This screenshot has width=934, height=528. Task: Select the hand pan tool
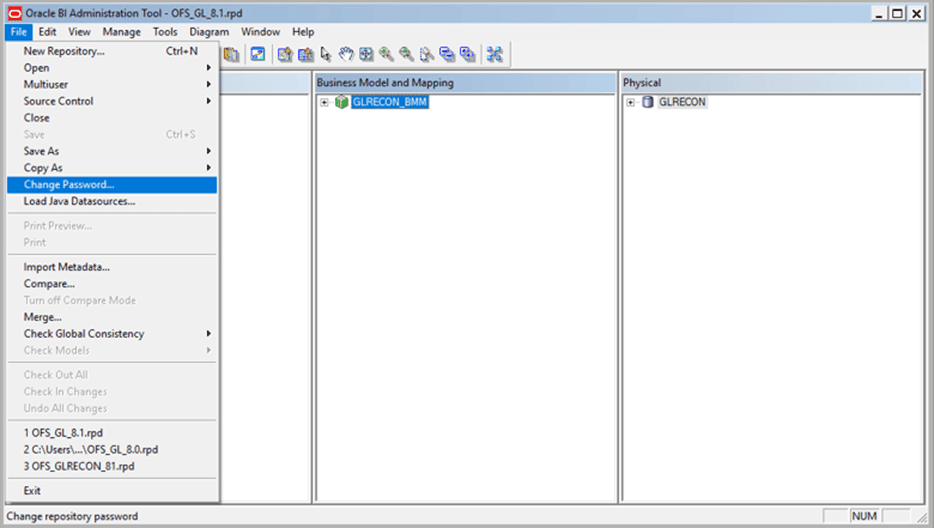point(346,54)
